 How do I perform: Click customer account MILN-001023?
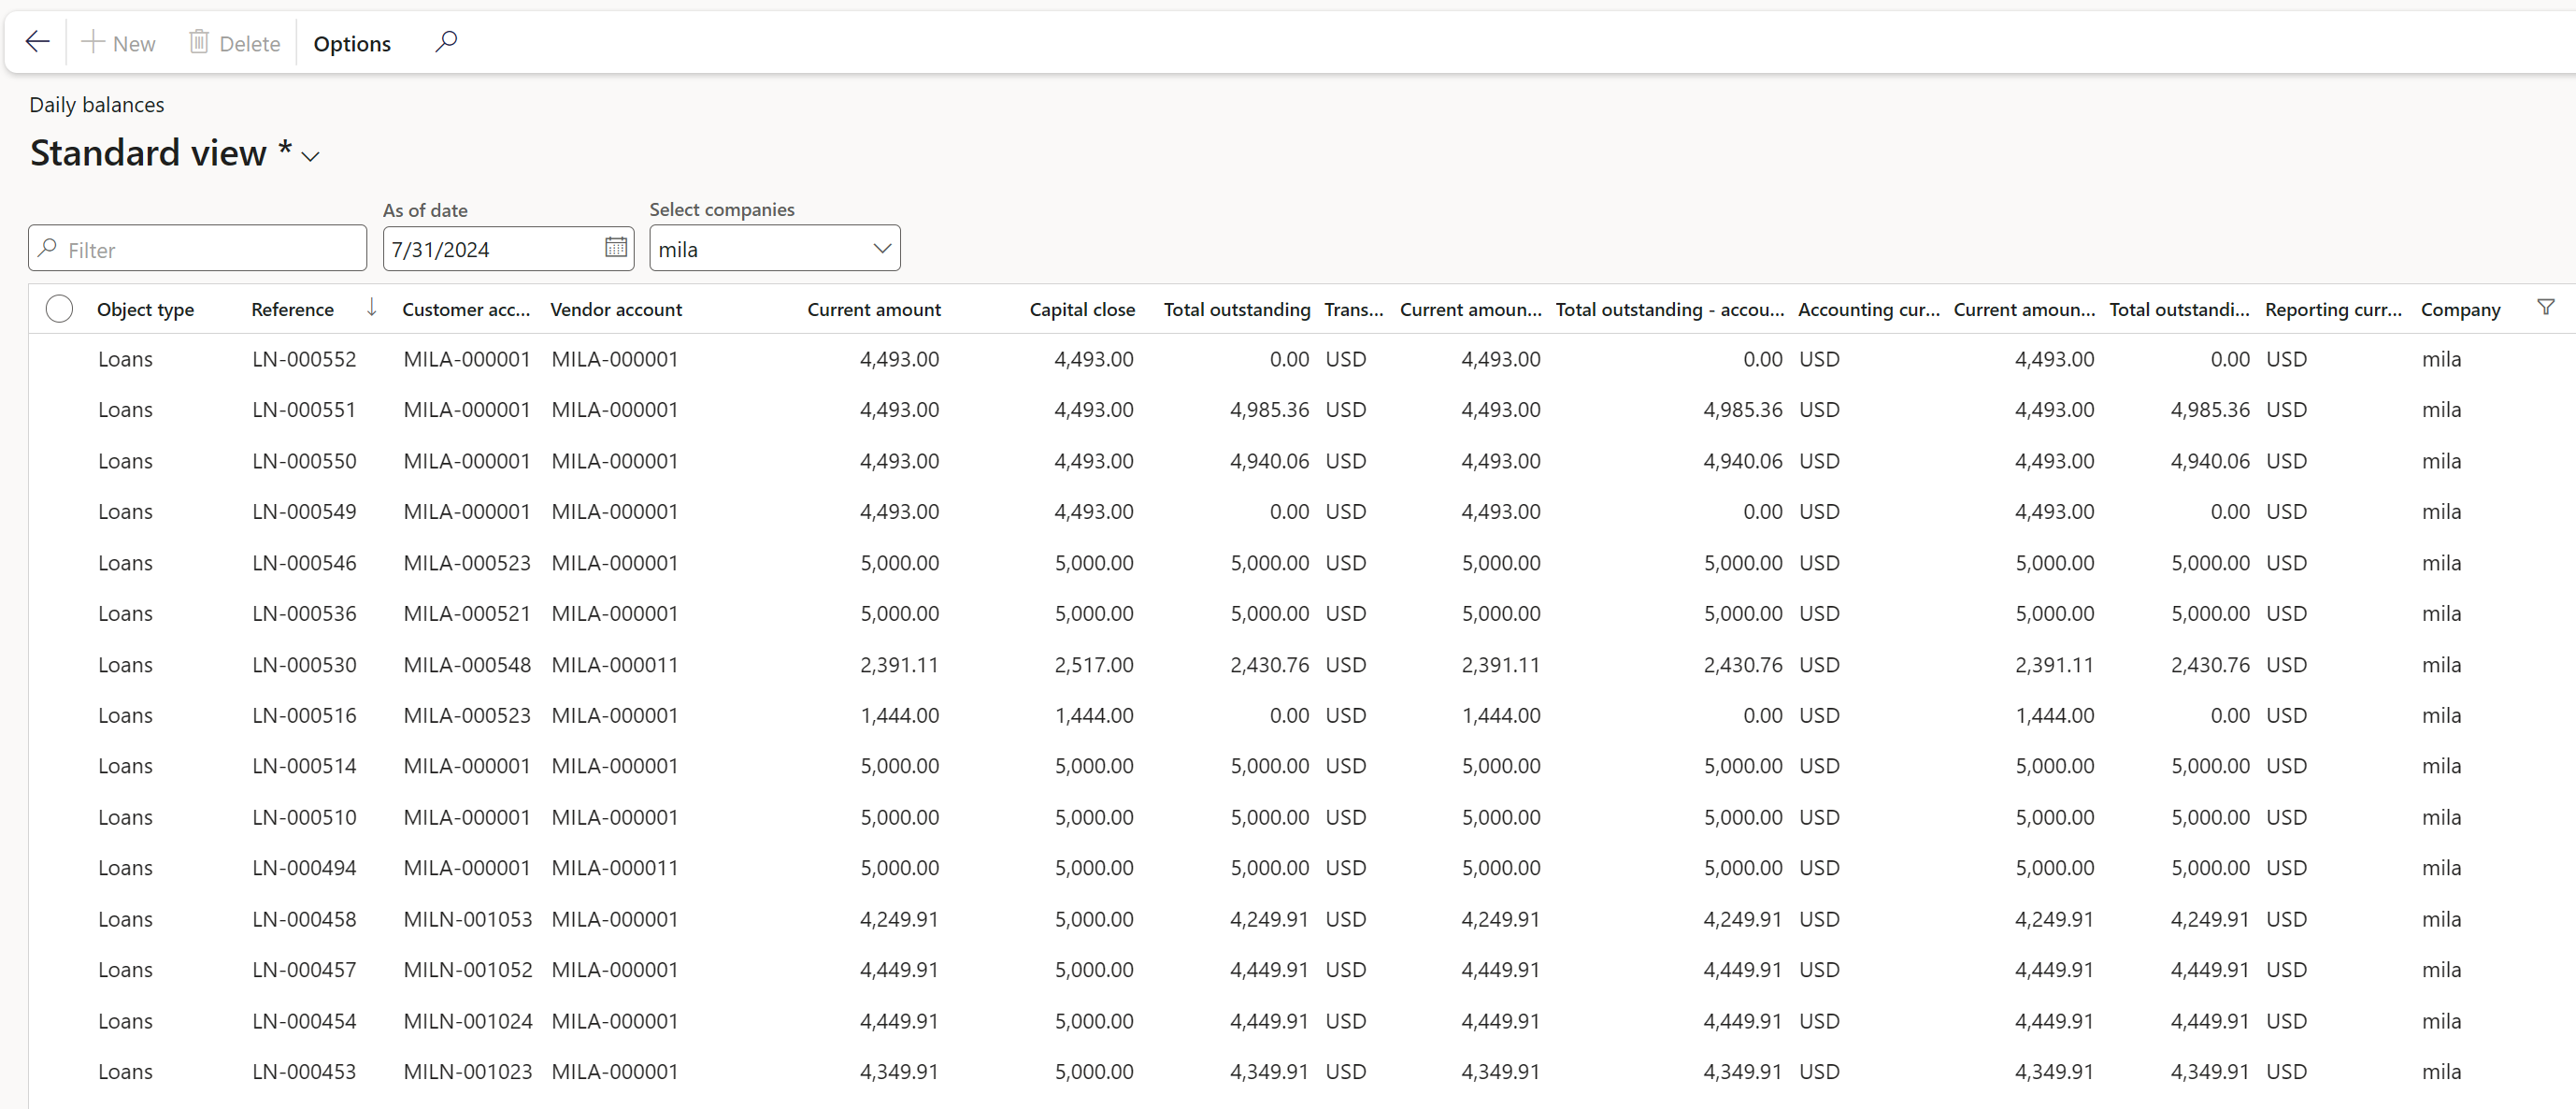click(467, 1072)
